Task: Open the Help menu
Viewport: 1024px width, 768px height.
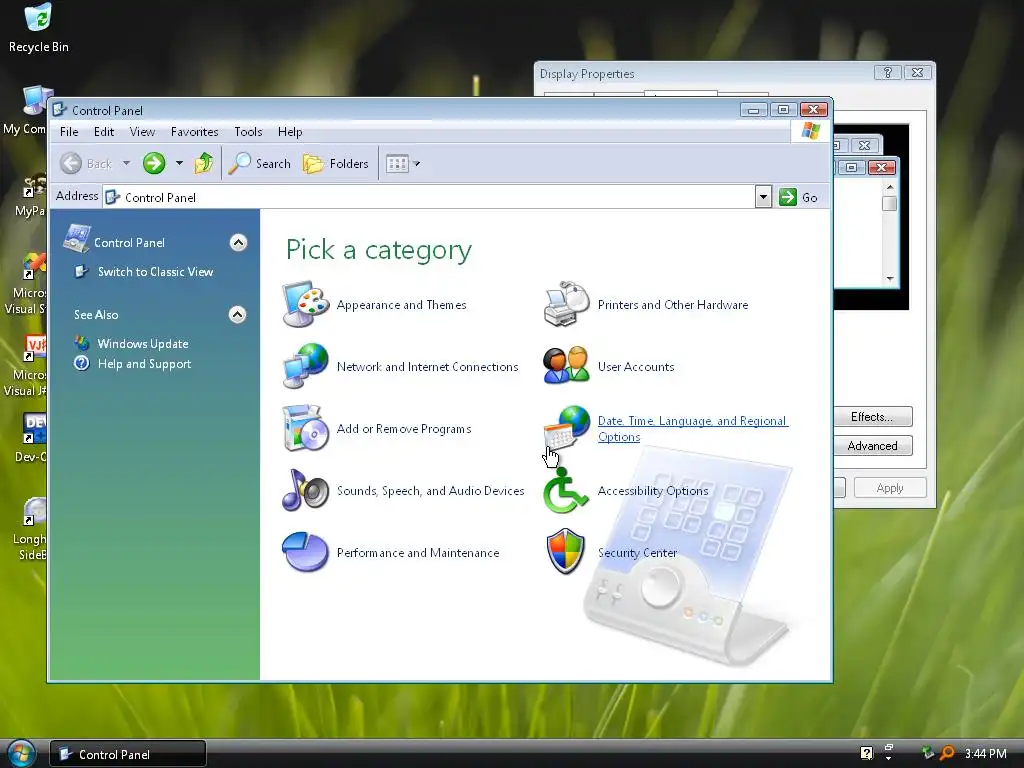Action: (290, 132)
